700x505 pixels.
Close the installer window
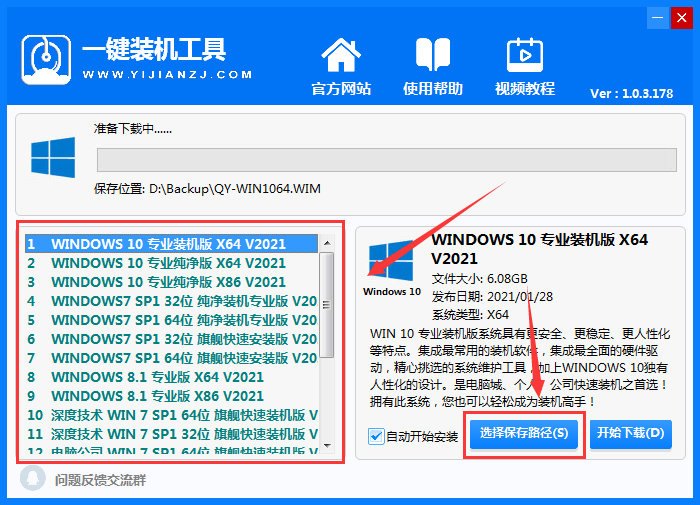[x=682, y=18]
